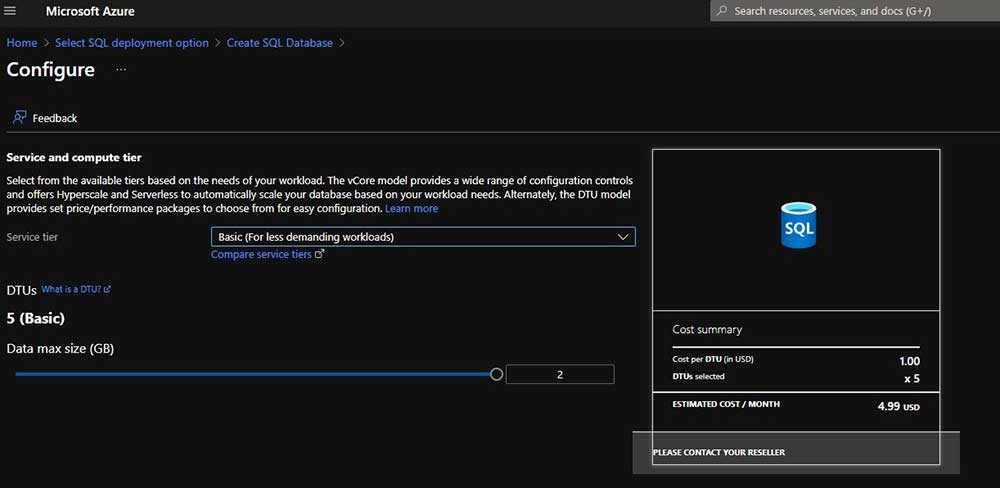This screenshot has width=1000, height=488.
Task: Go to Home in the breadcrumb
Action: coord(22,43)
